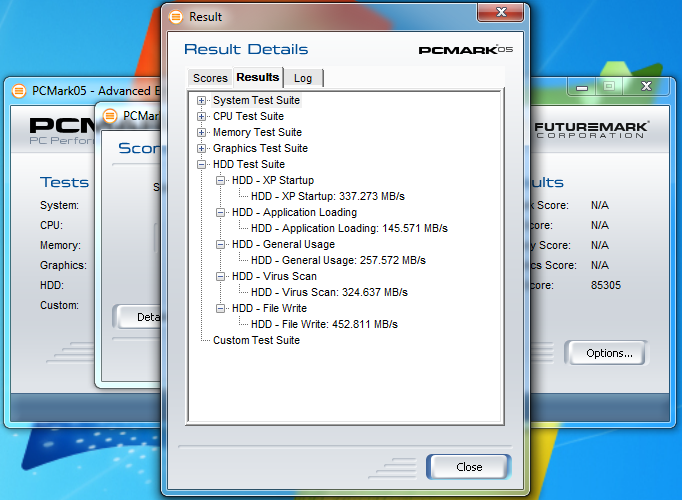Select the HDD - XP Startup parent row

273,180
